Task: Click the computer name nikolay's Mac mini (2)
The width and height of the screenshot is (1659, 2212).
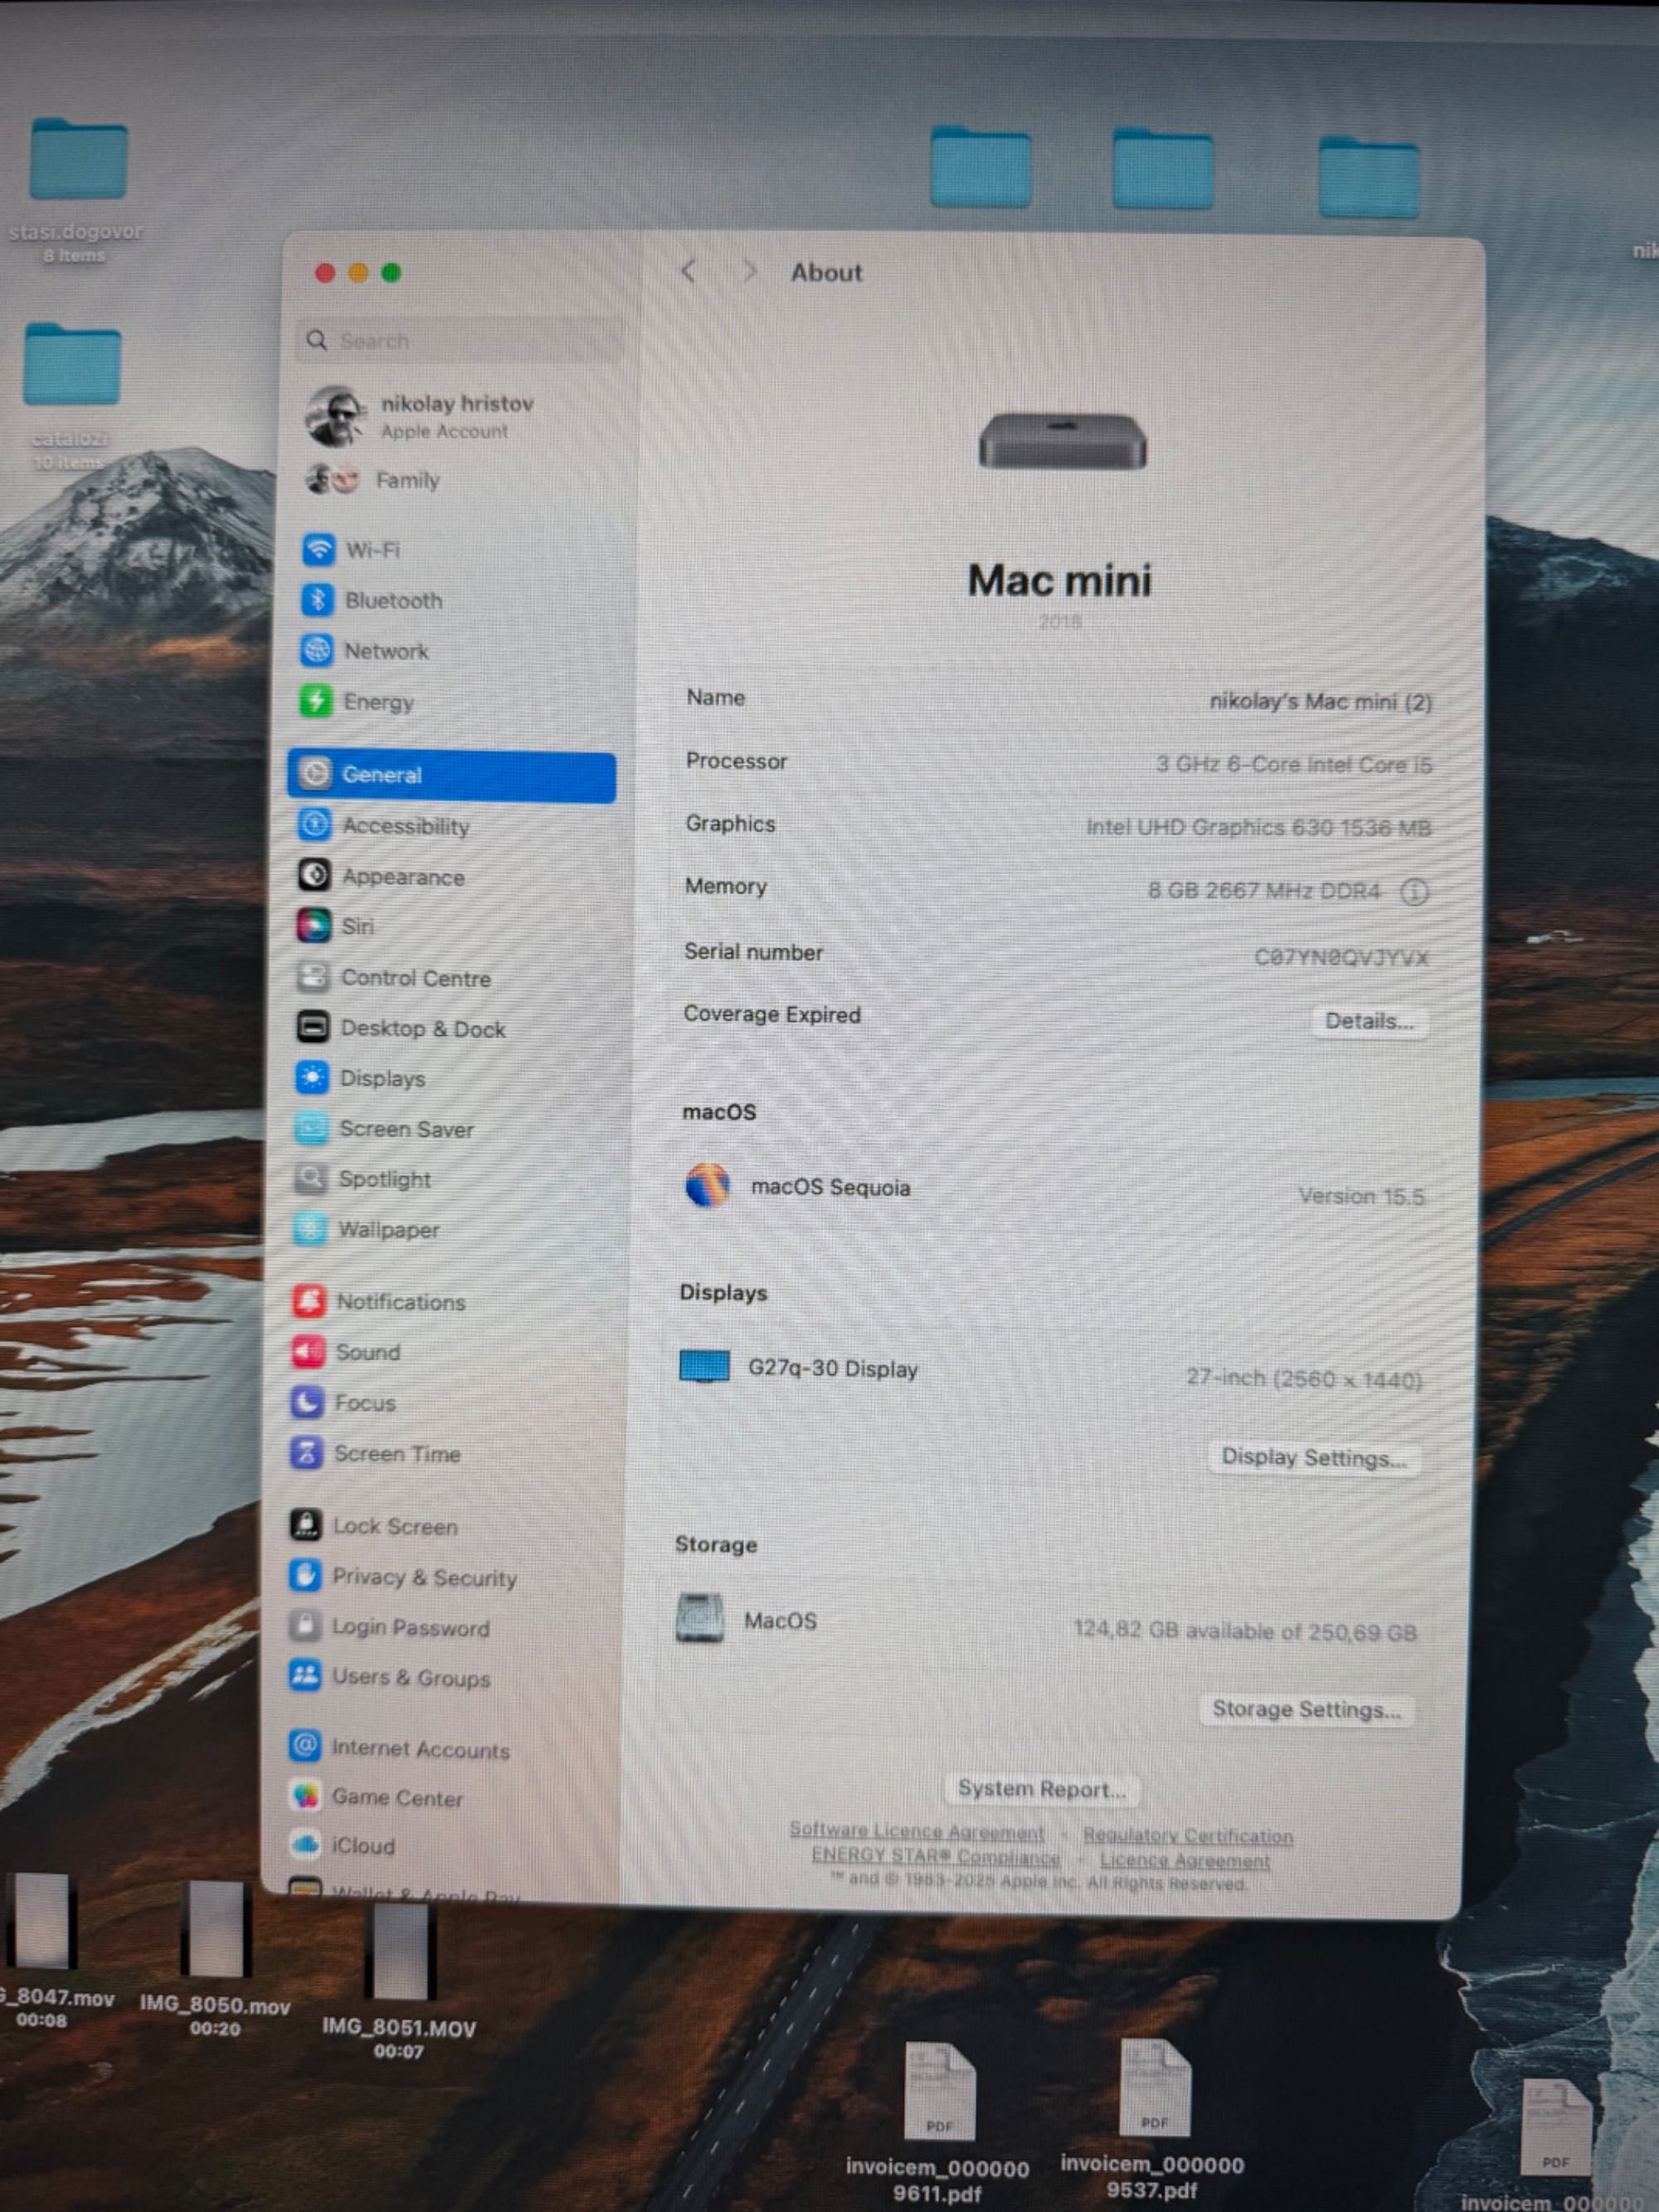Action: 1320,702
